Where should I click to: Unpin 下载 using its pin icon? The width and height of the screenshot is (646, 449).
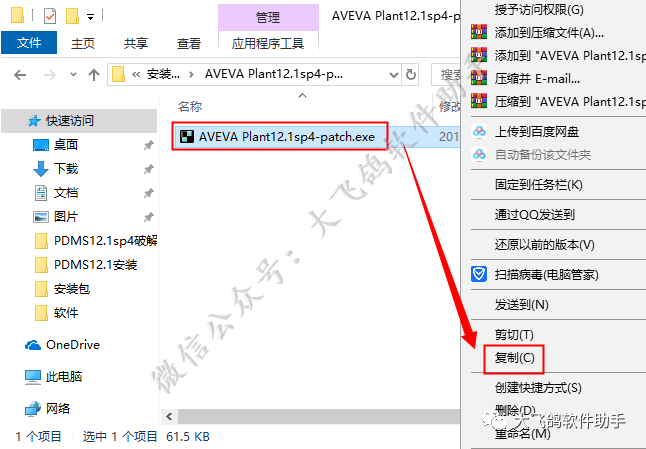pos(149,169)
